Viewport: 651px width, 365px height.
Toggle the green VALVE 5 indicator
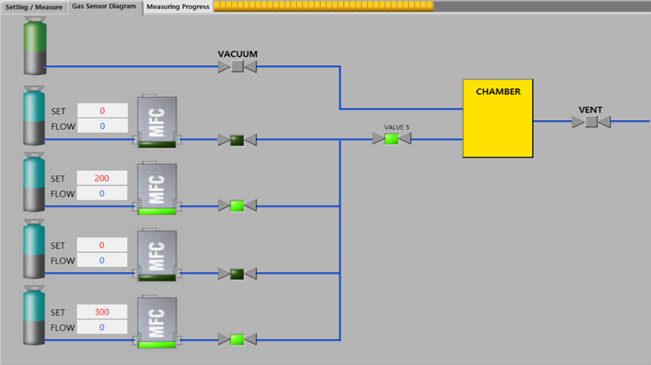(x=392, y=139)
